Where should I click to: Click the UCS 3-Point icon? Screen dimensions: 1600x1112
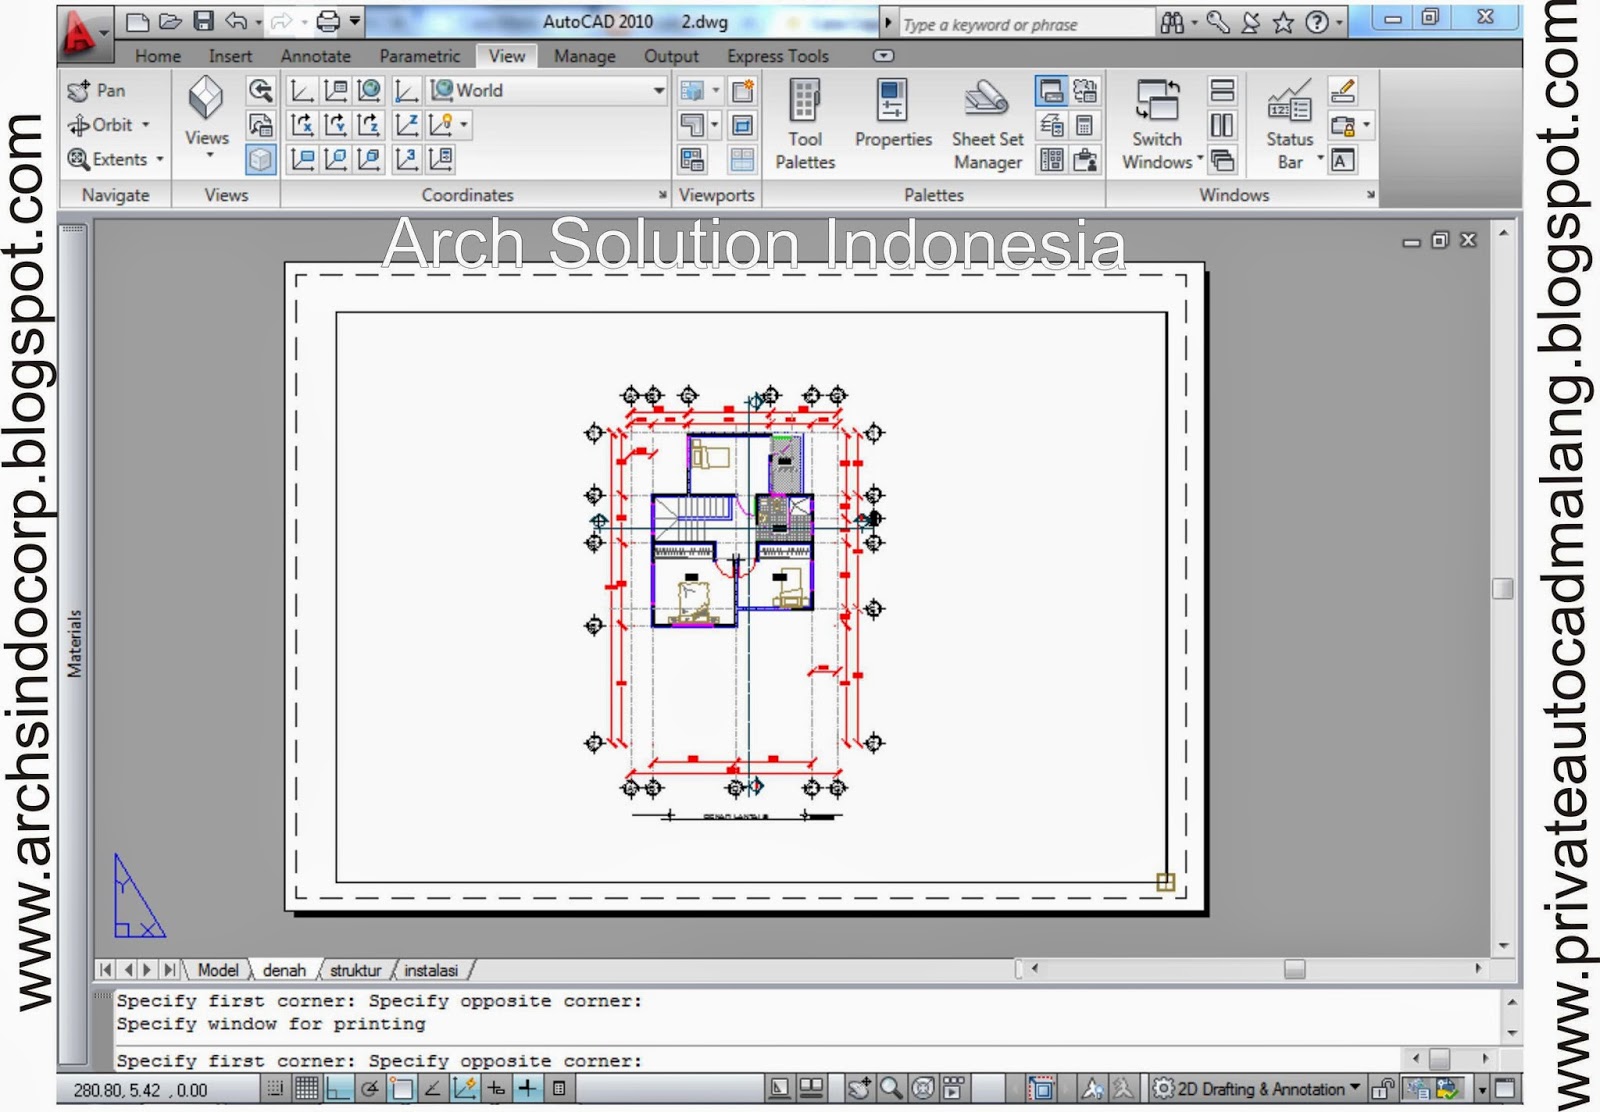click(406, 159)
